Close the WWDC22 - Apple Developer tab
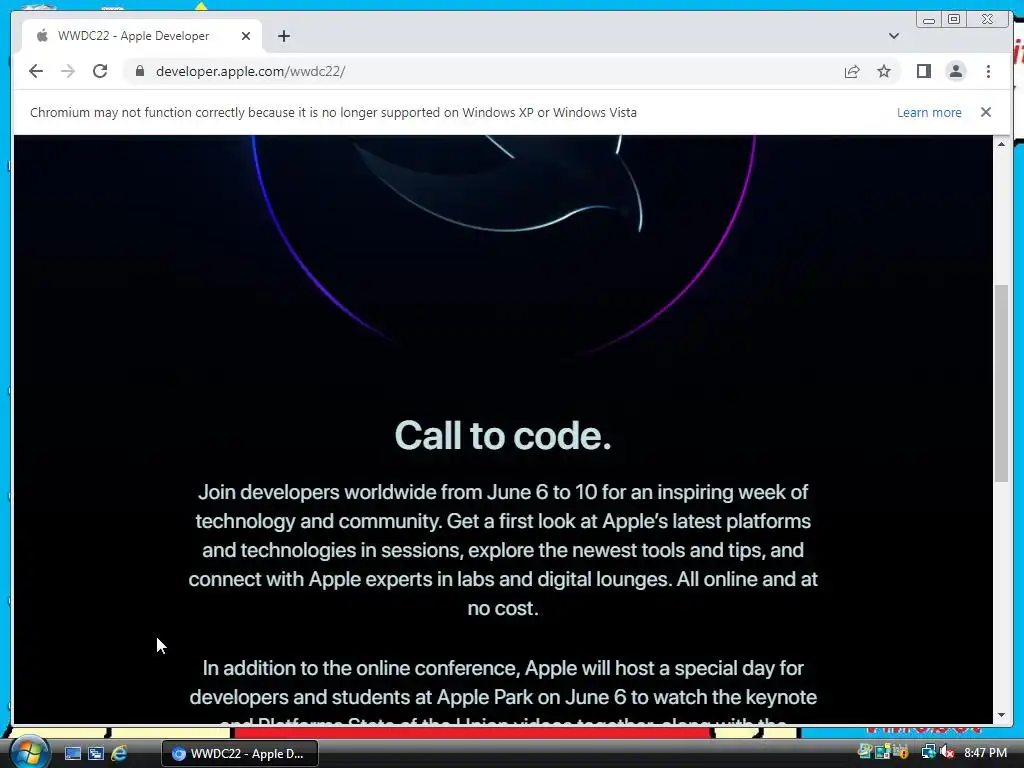 coord(246,36)
